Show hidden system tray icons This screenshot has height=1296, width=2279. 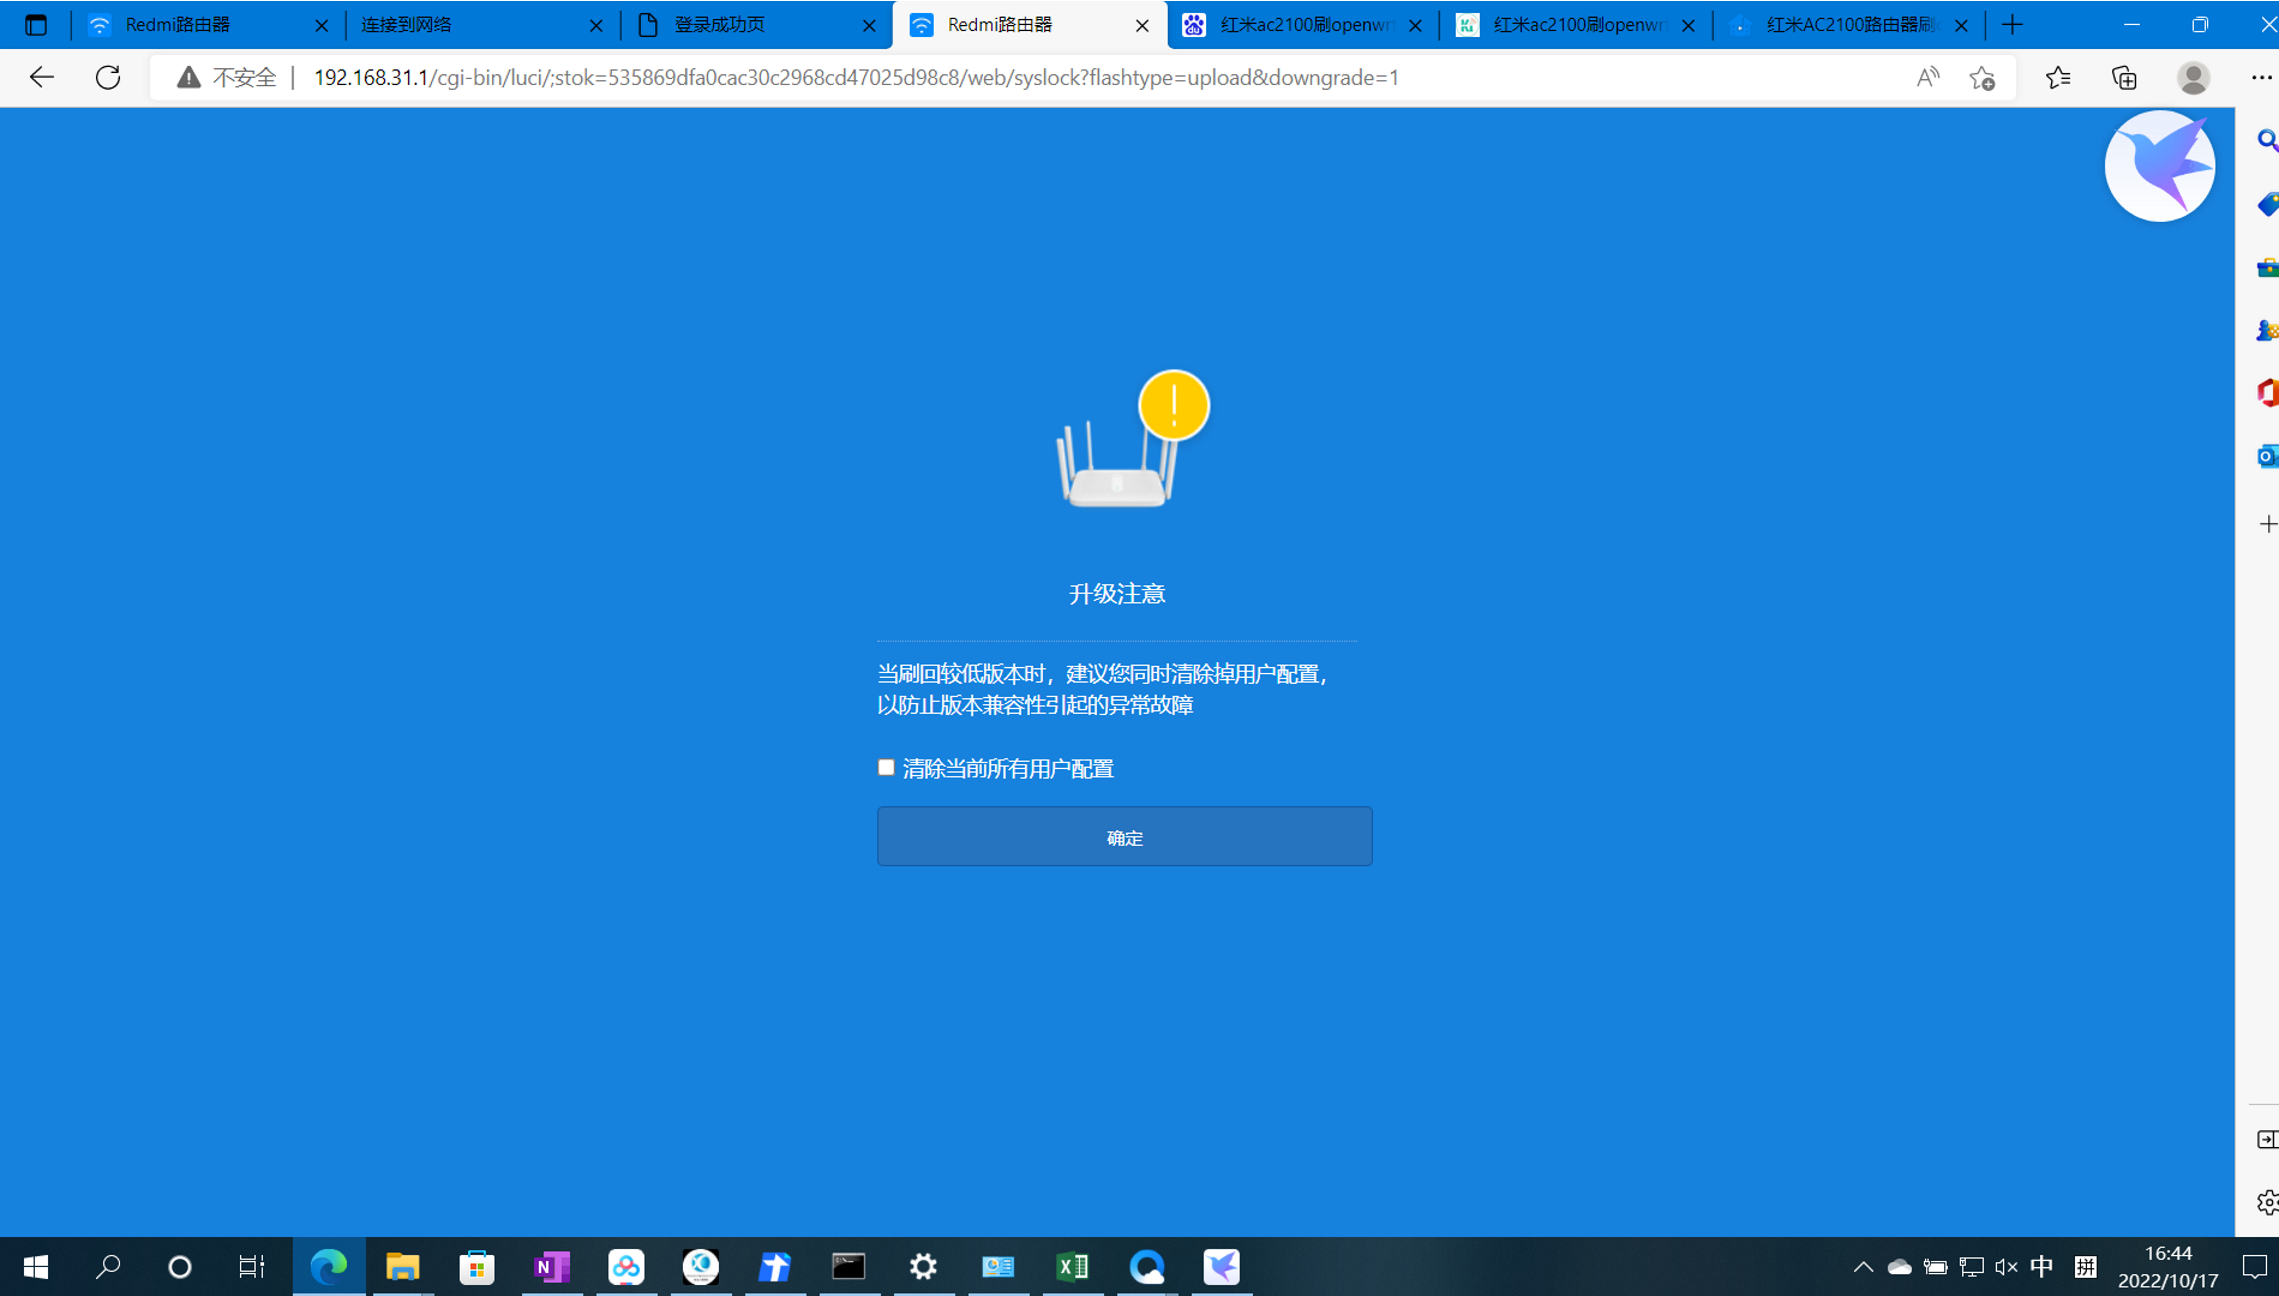[1862, 1267]
